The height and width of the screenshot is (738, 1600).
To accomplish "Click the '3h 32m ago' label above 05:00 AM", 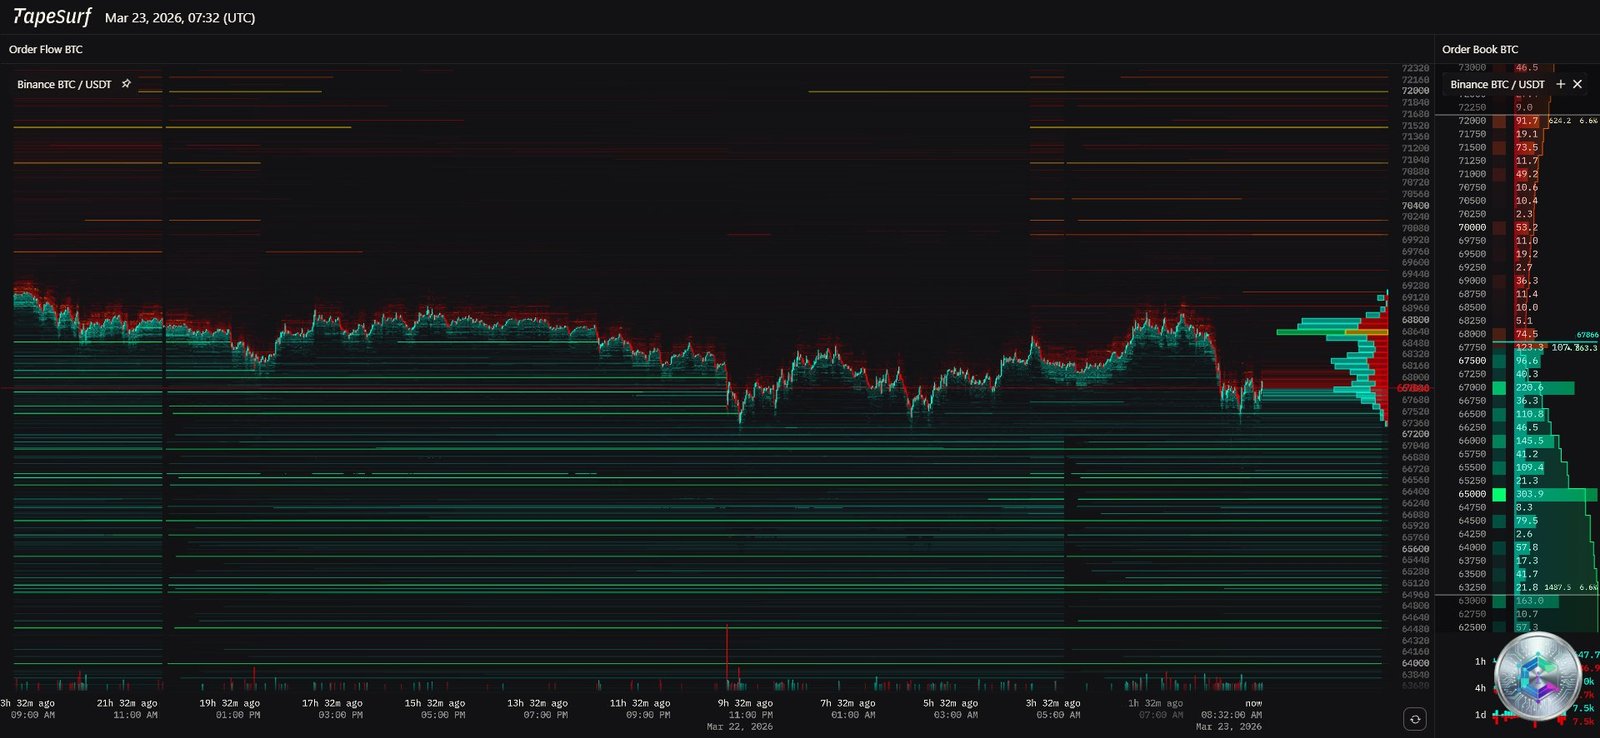I will point(1053,703).
